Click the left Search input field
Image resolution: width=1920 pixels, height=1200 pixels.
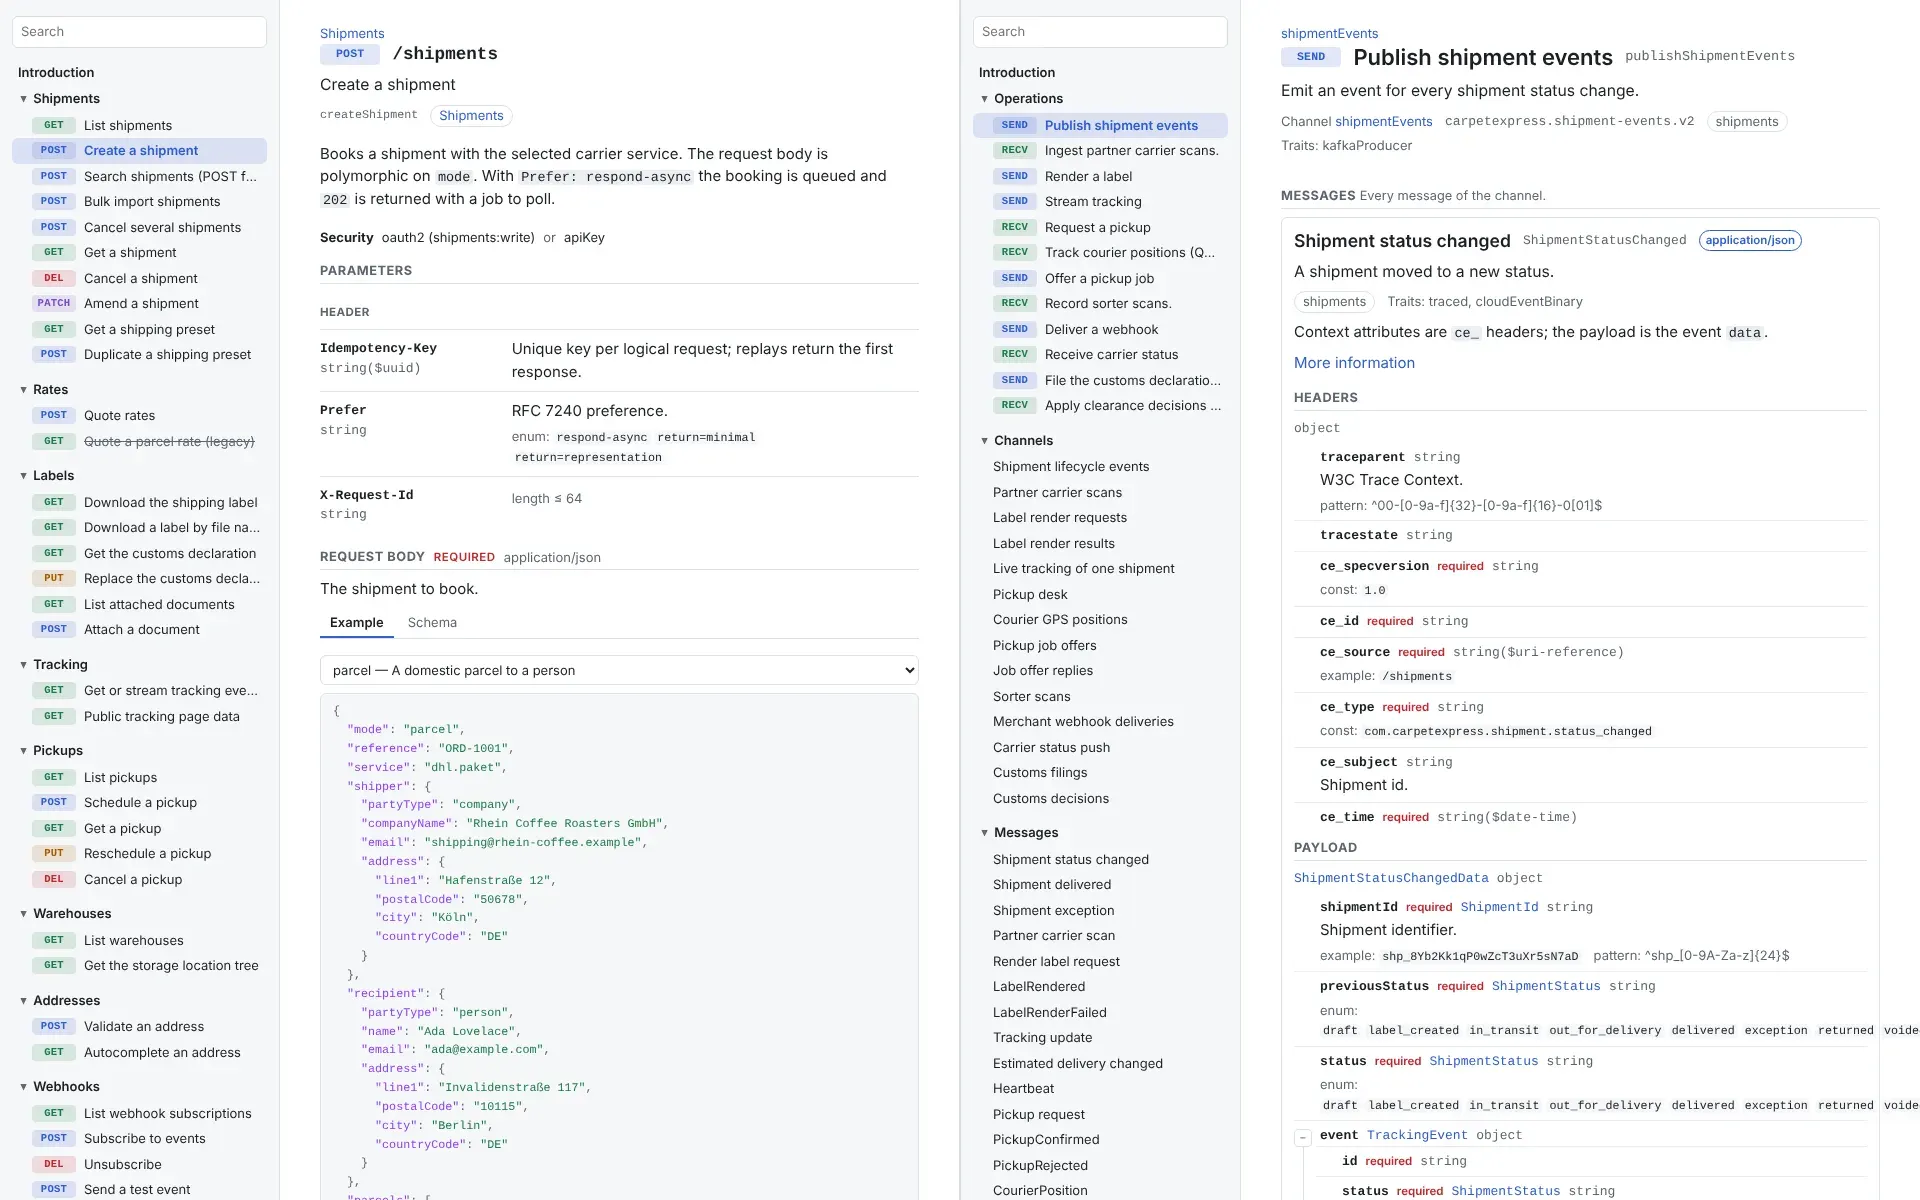139,32
